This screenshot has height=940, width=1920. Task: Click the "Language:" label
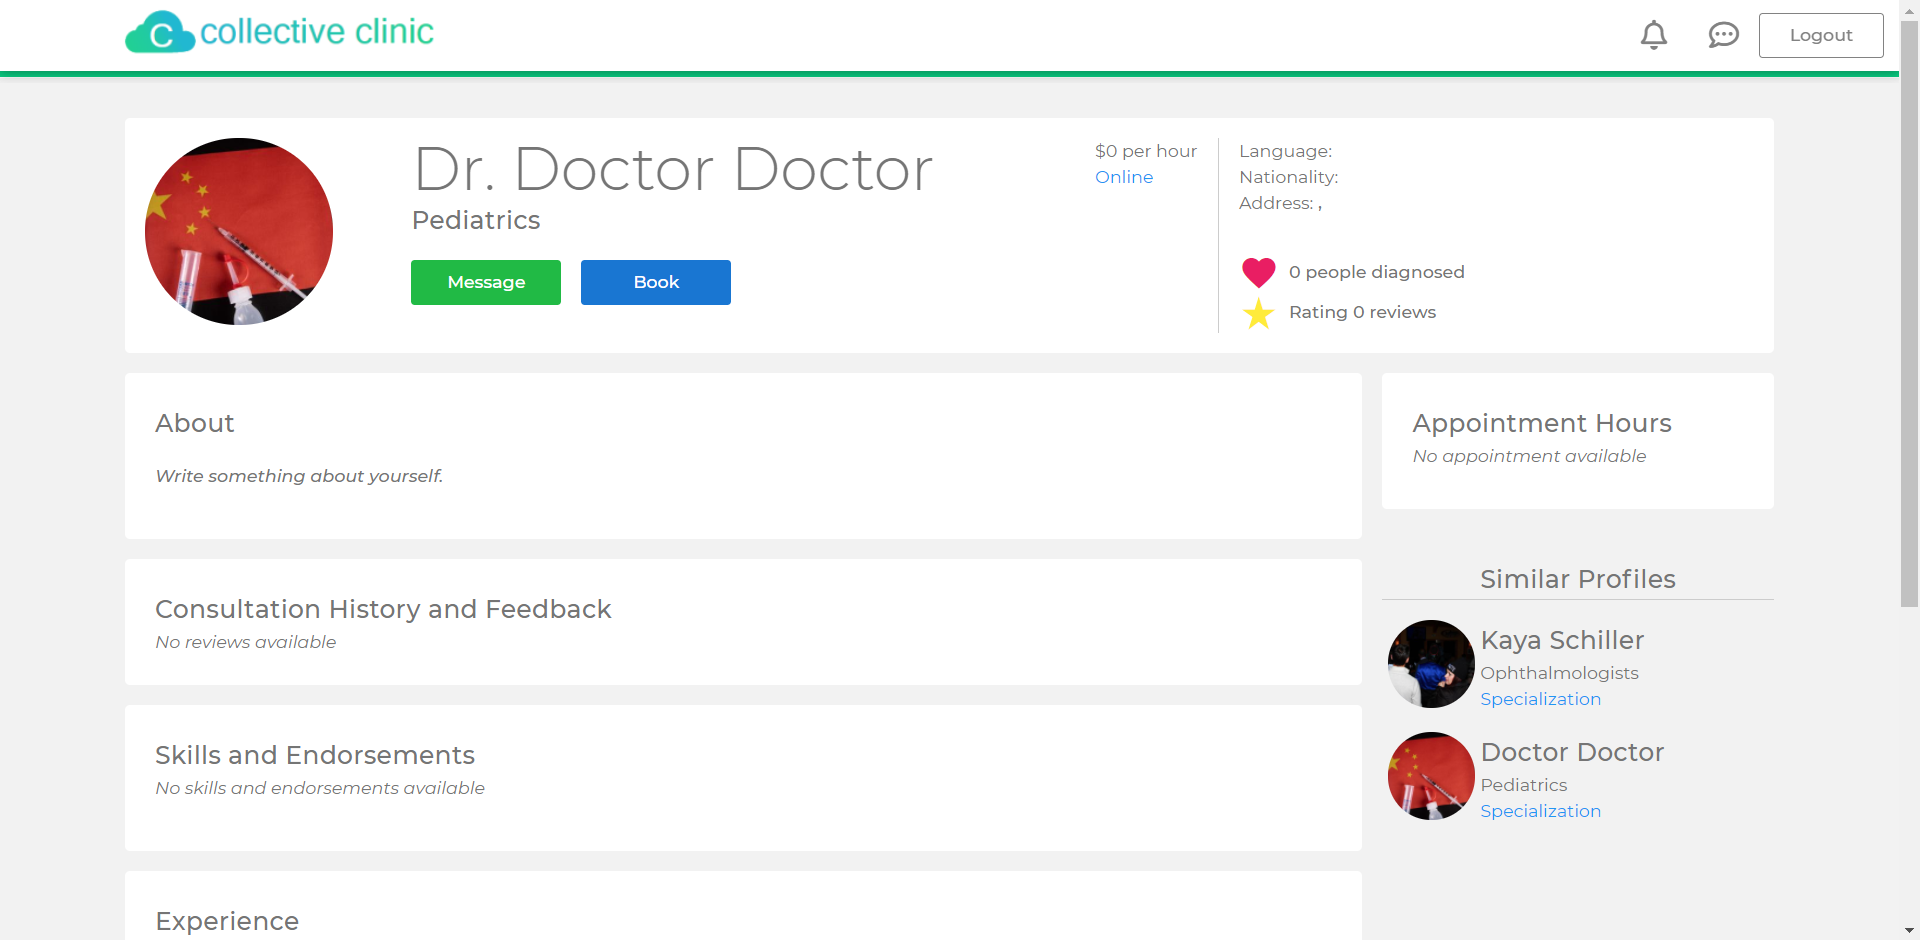click(x=1285, y=151)
